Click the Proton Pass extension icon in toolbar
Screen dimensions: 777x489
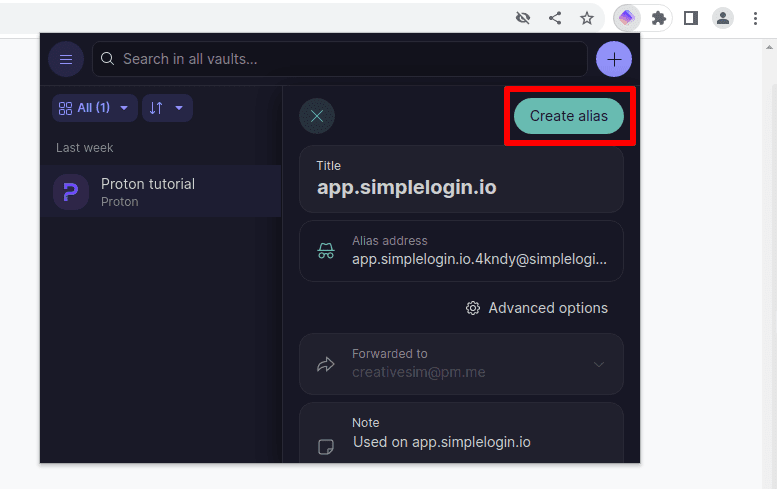(x=627, y=18)
